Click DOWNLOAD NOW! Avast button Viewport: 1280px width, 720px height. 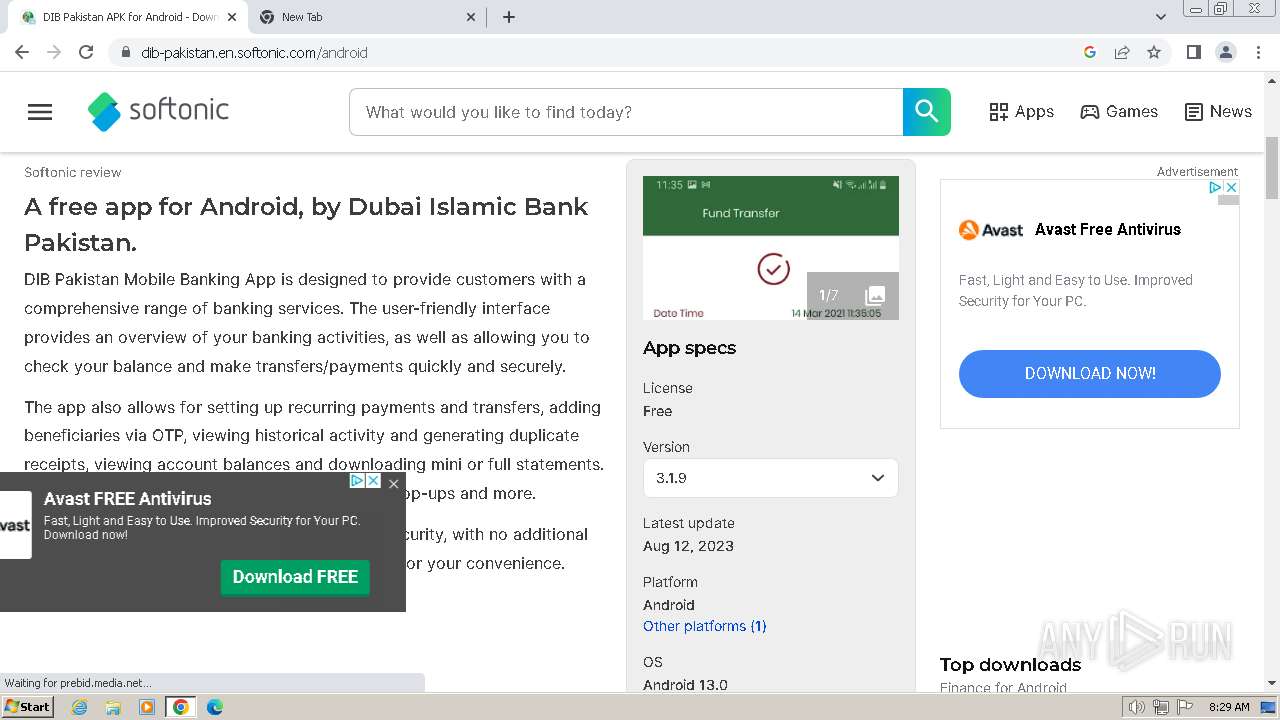pyautogui.click(x=1090, y=374)
